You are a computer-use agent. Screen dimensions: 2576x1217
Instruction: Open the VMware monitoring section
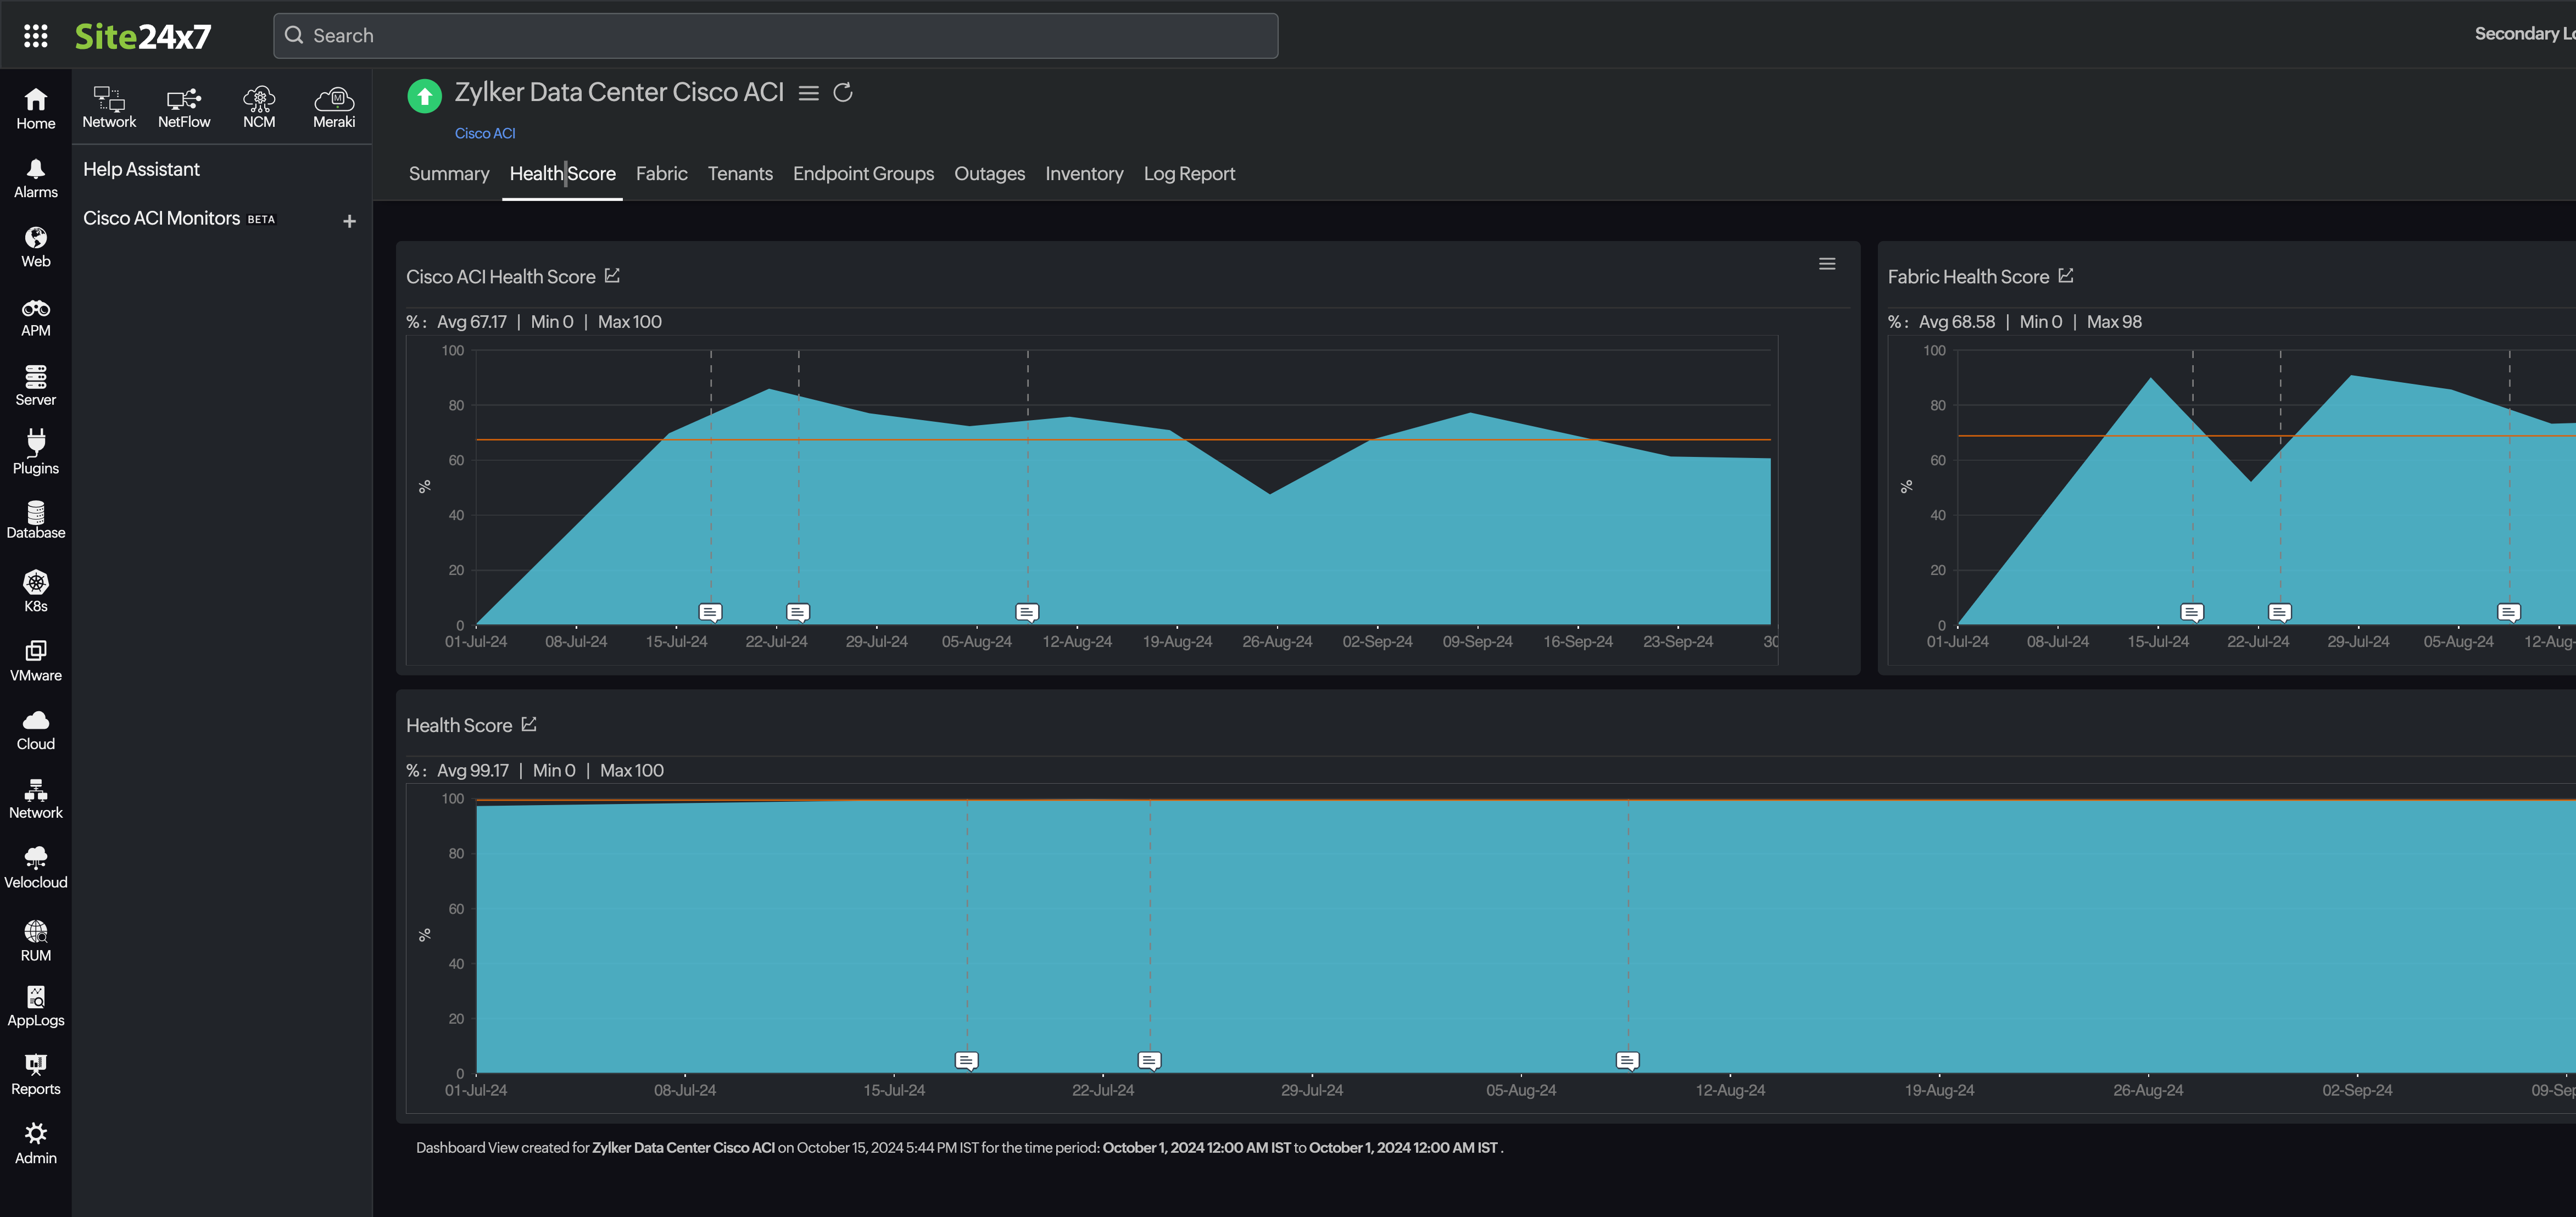[x=35, y=660]
